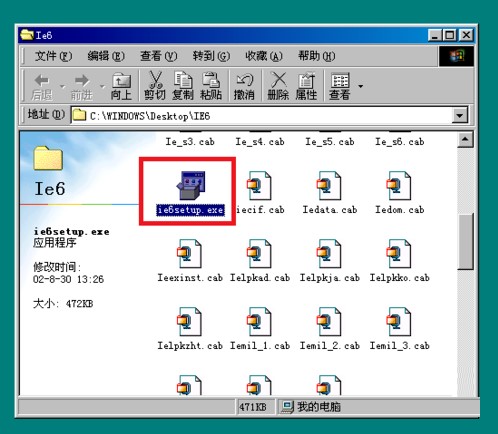This screenshot has width=498, height=434.
Task: Click the Forward (前进) toolbar button
Action: [x=82, y=87]
